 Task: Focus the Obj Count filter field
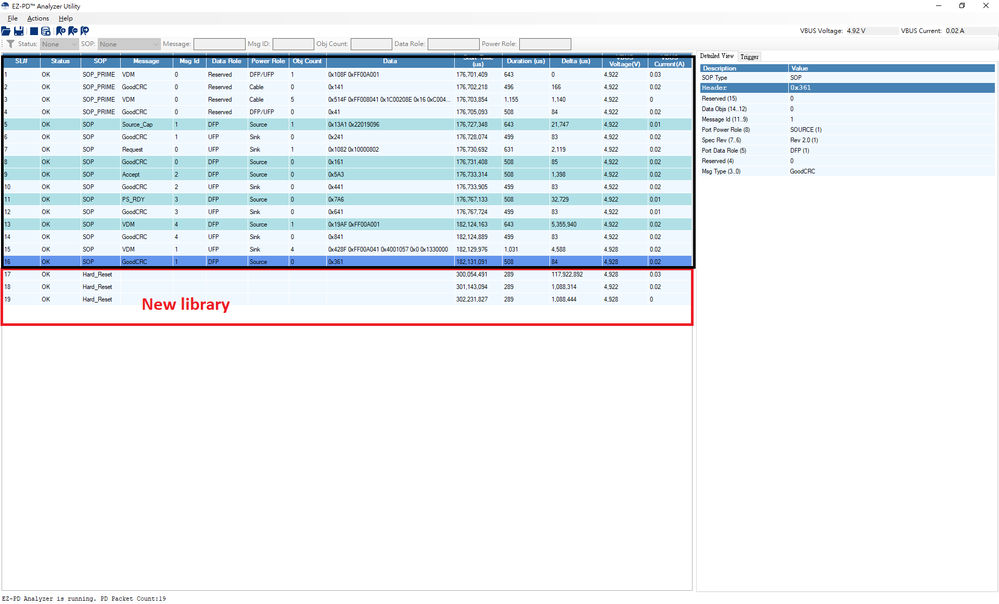pyautogui.click(x=371, y=44)
